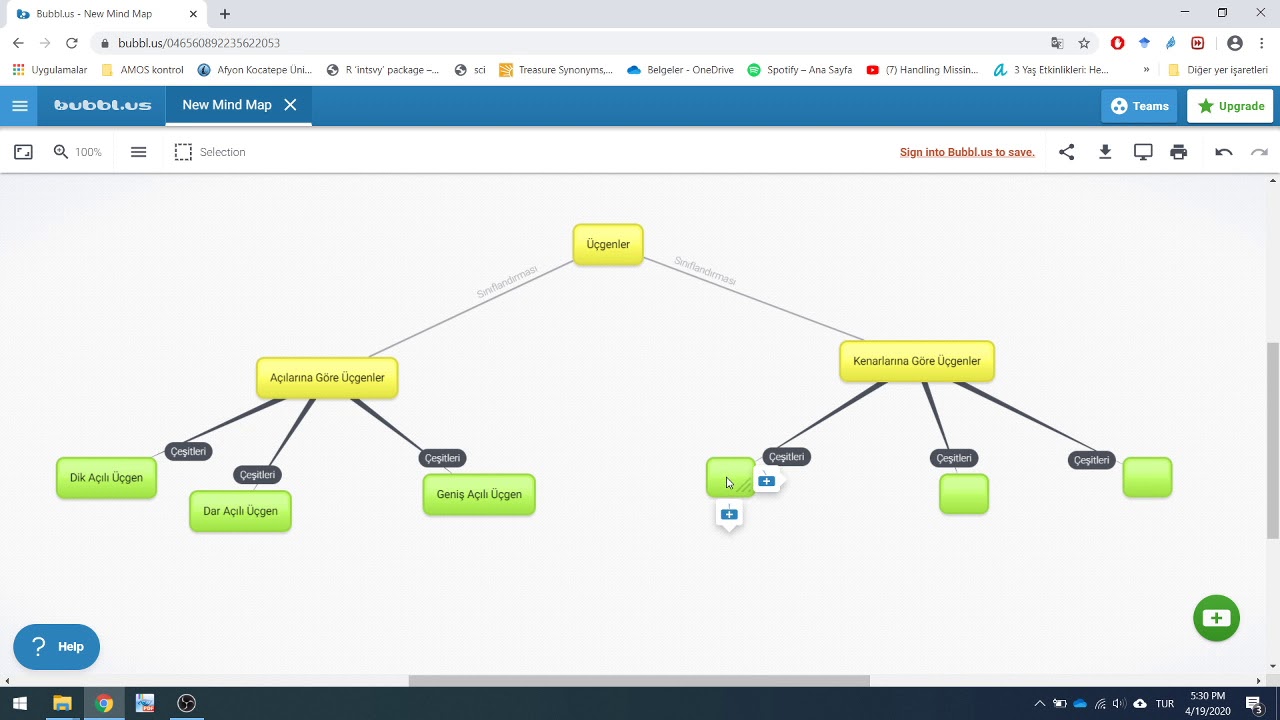Select empty green bubble under middle Çeşitleri
This screenshot has width=1280, height=720.
point(964,494)
